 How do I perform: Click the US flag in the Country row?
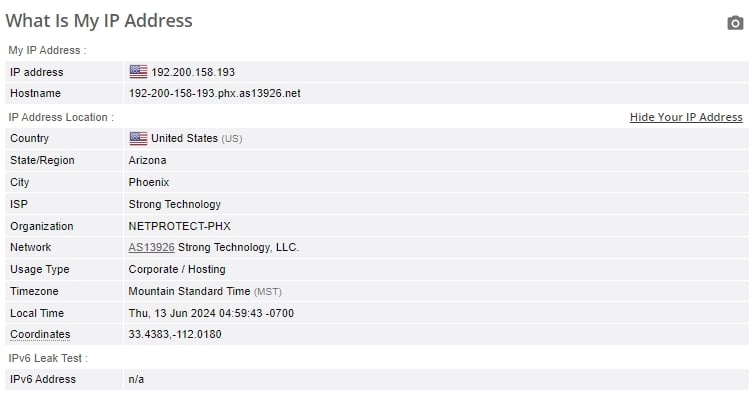coord(138,138)
